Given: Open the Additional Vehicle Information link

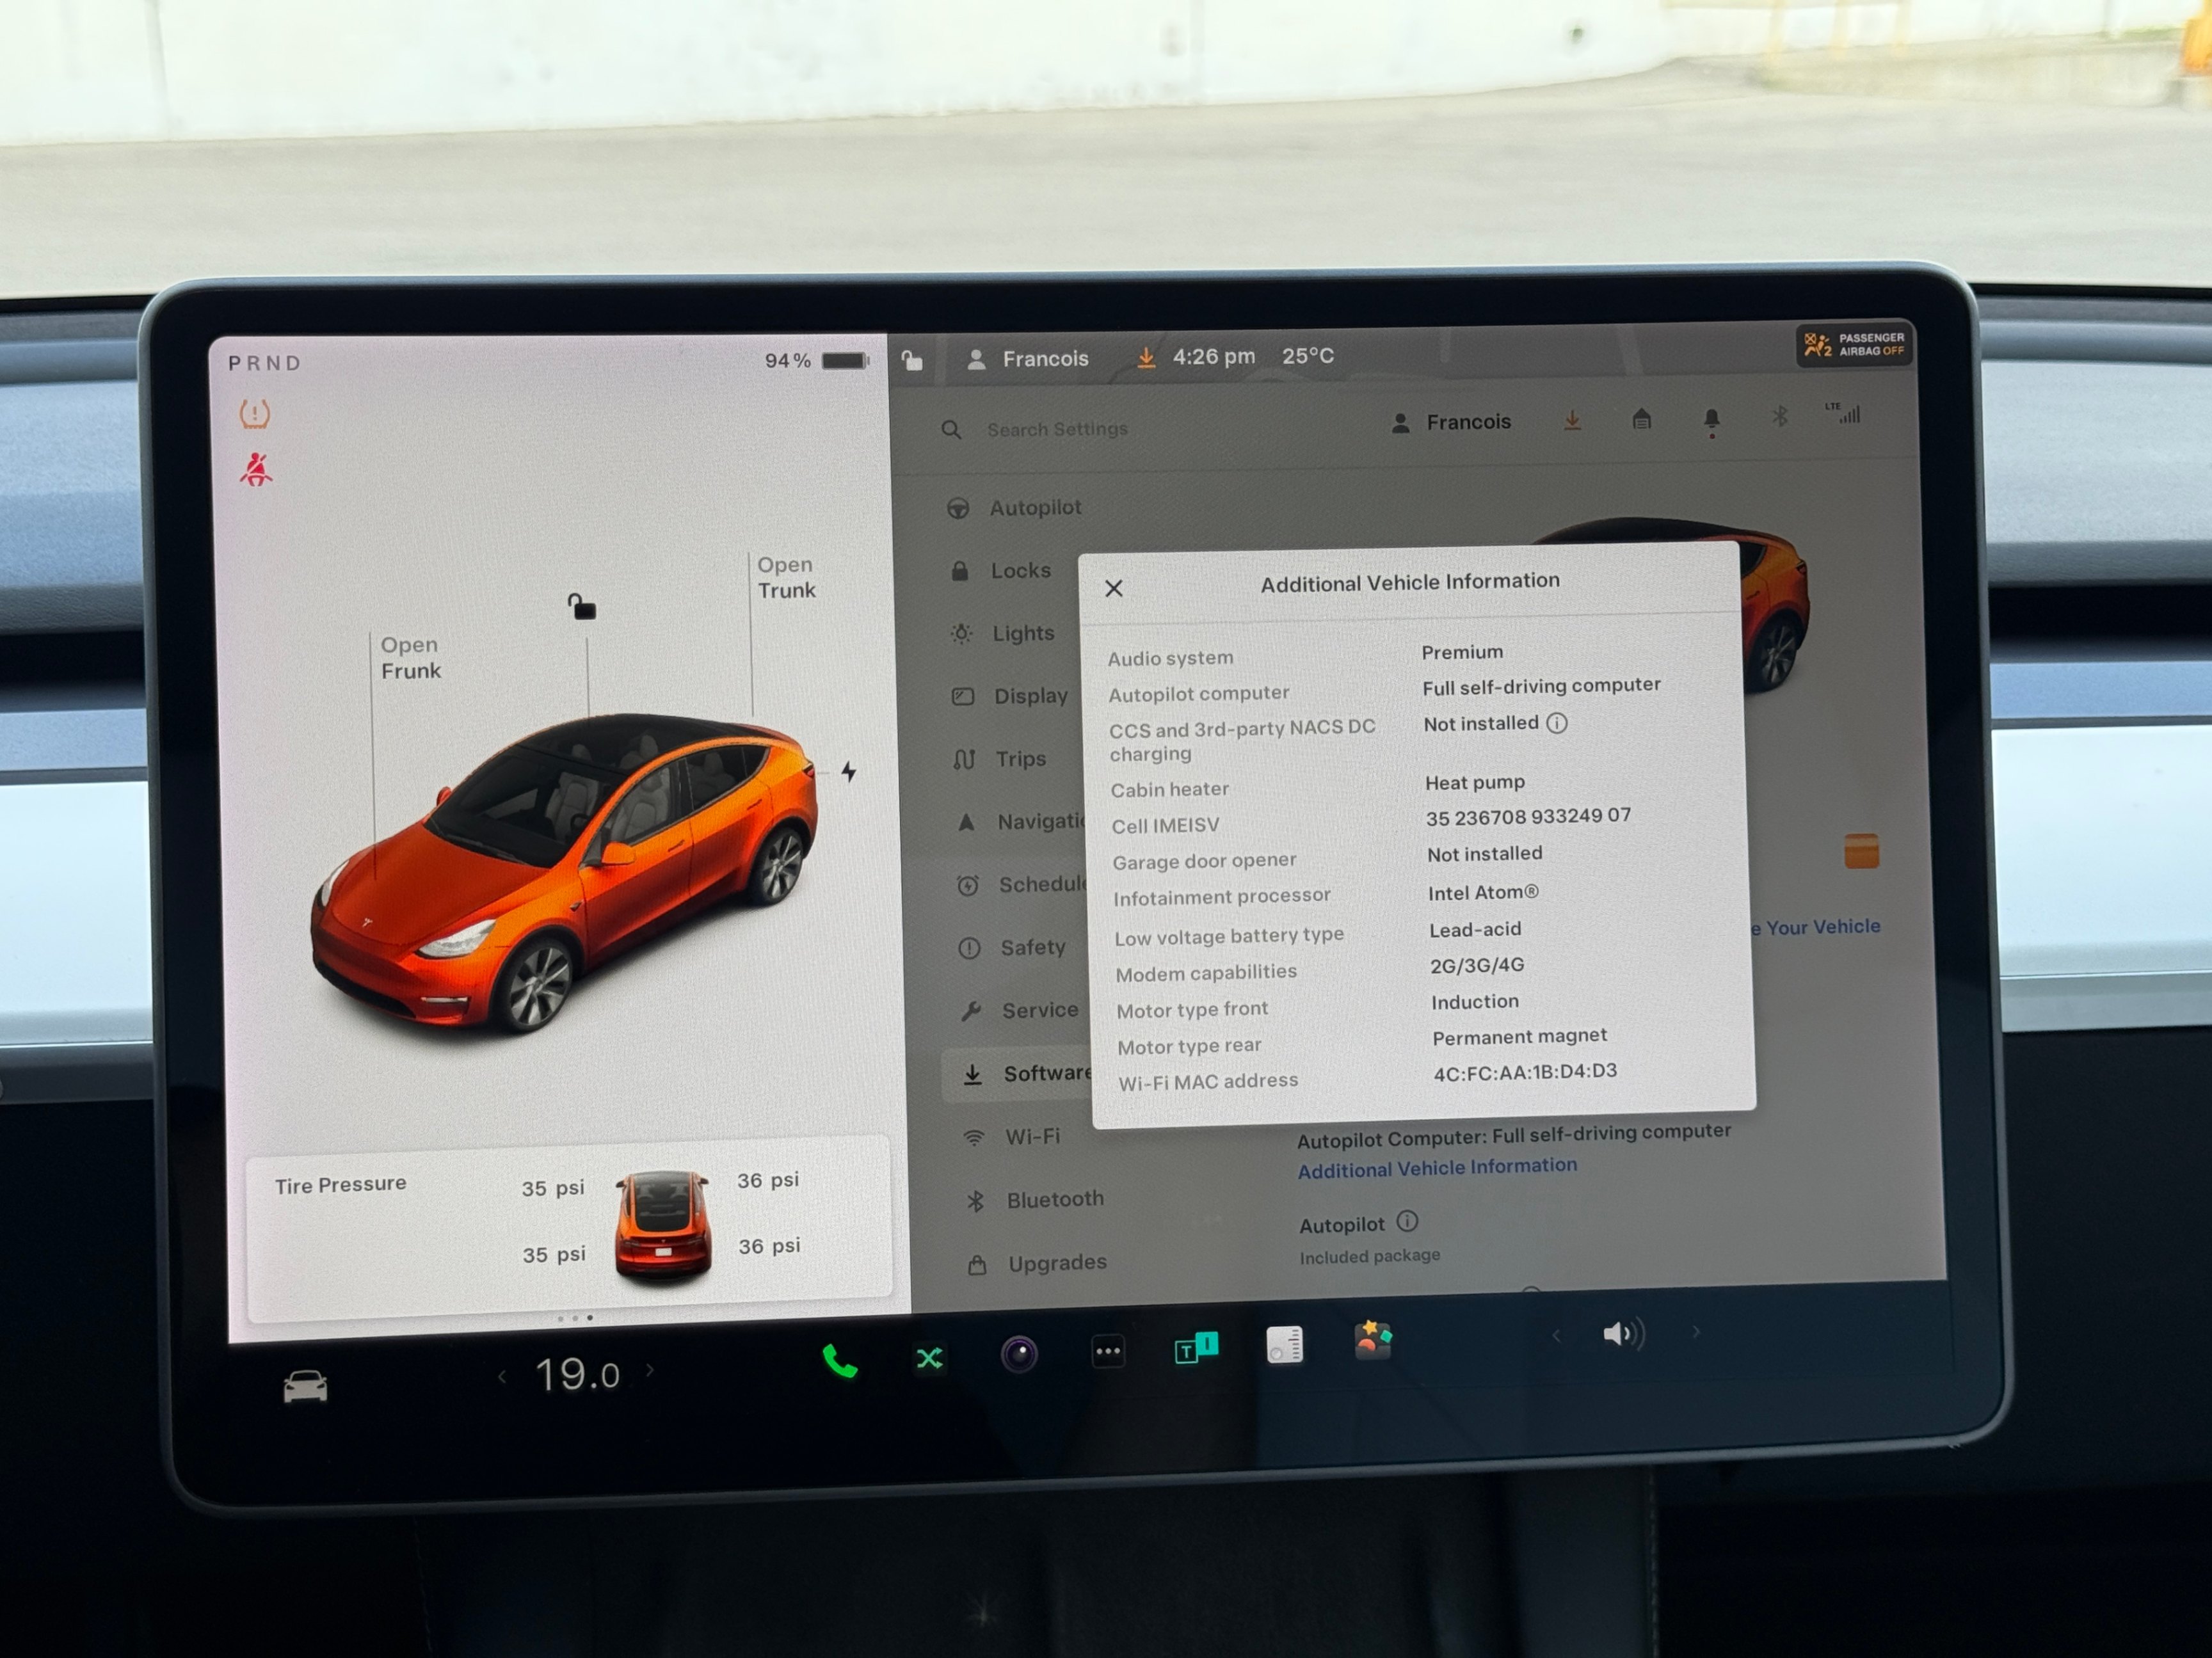Looking at the screenshot, I should [1437, 1167].
